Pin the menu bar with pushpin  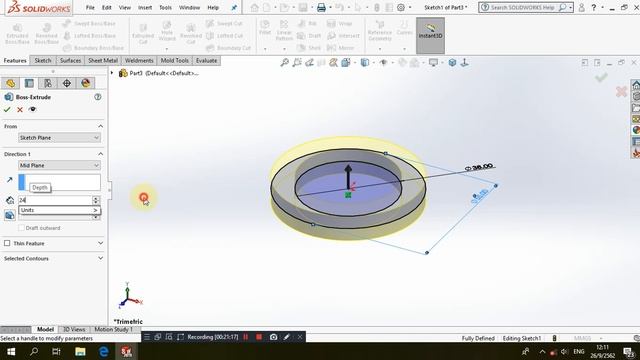pyautogui.click(x=234, y=7)
